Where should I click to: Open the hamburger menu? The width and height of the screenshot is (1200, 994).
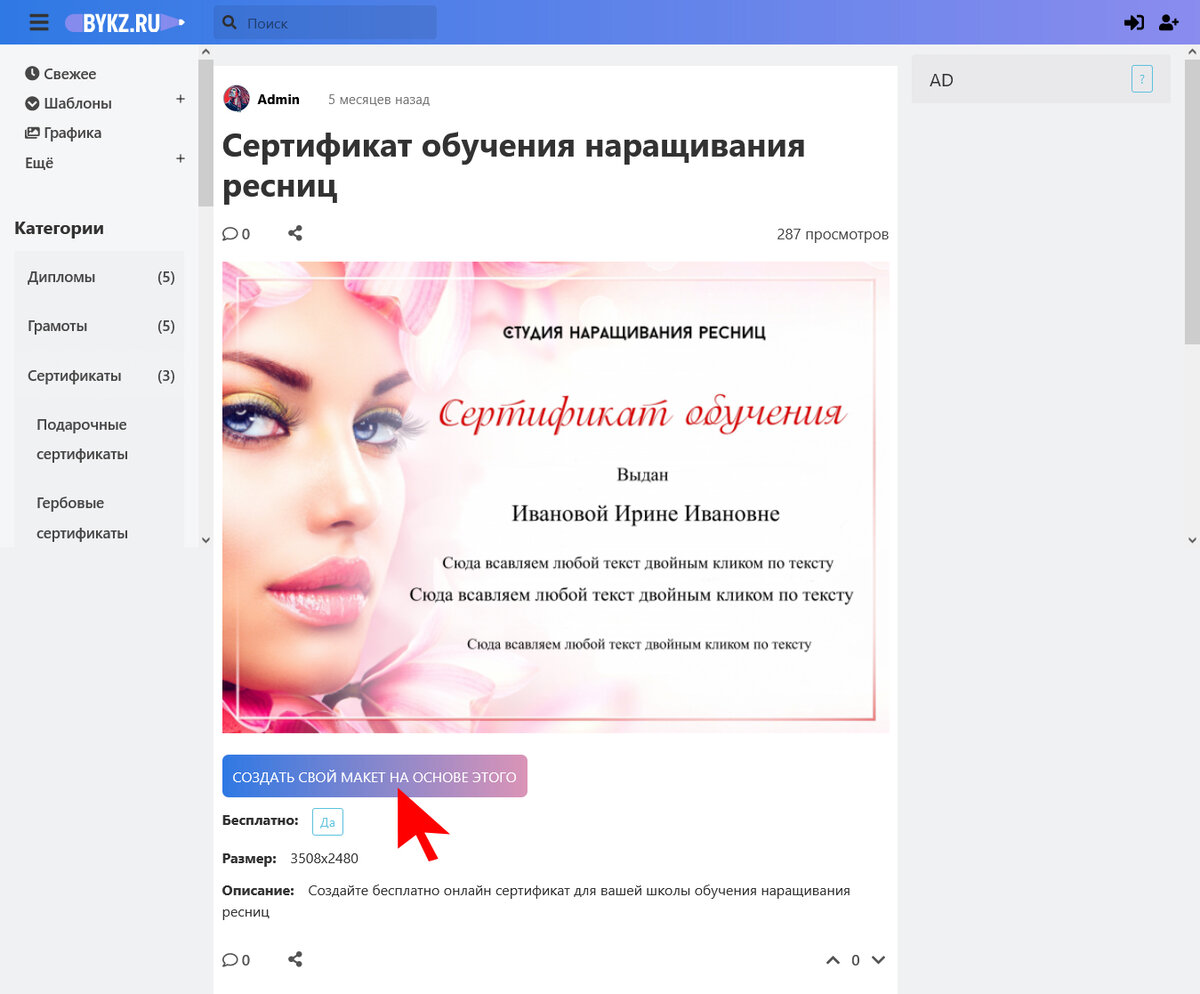coord(39,21)
